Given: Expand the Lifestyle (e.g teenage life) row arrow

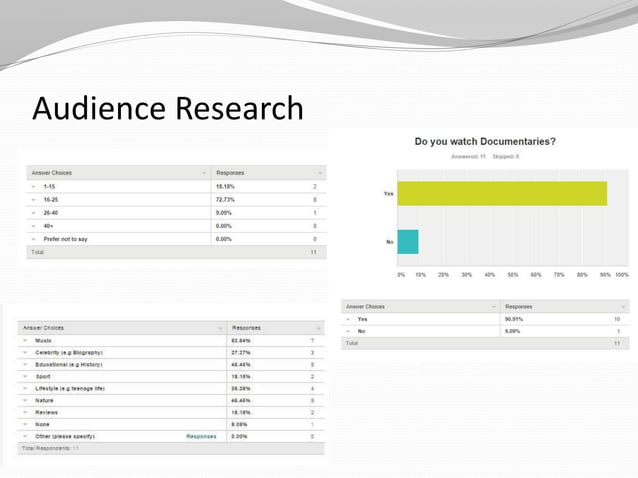Looking at the screenshot, I should point(25,389).
